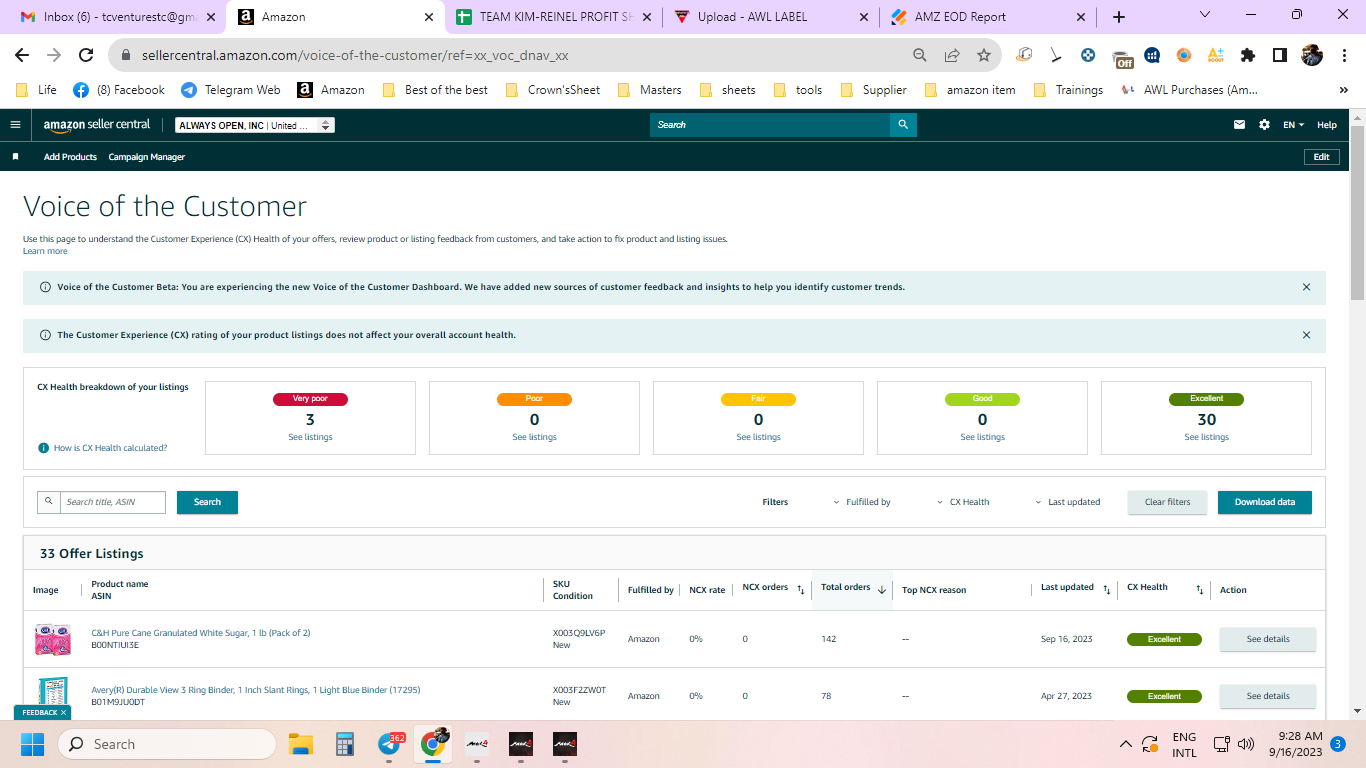
Task: Click the magnifier icon in title search box
Action: (x=48, y=502)
